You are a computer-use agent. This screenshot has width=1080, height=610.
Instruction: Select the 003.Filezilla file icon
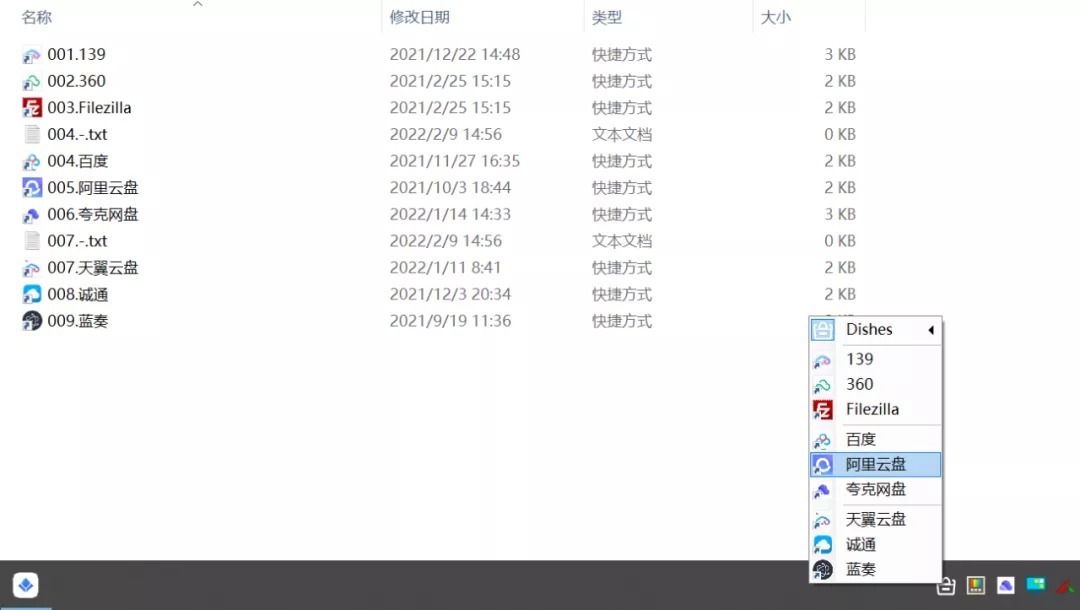[x=32, y=108]
